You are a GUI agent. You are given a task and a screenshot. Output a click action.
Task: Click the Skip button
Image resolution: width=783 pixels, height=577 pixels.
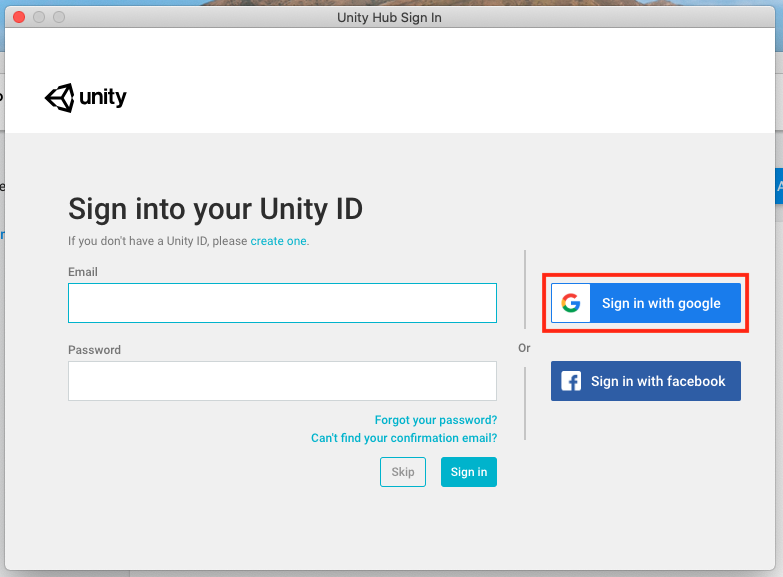403,472
